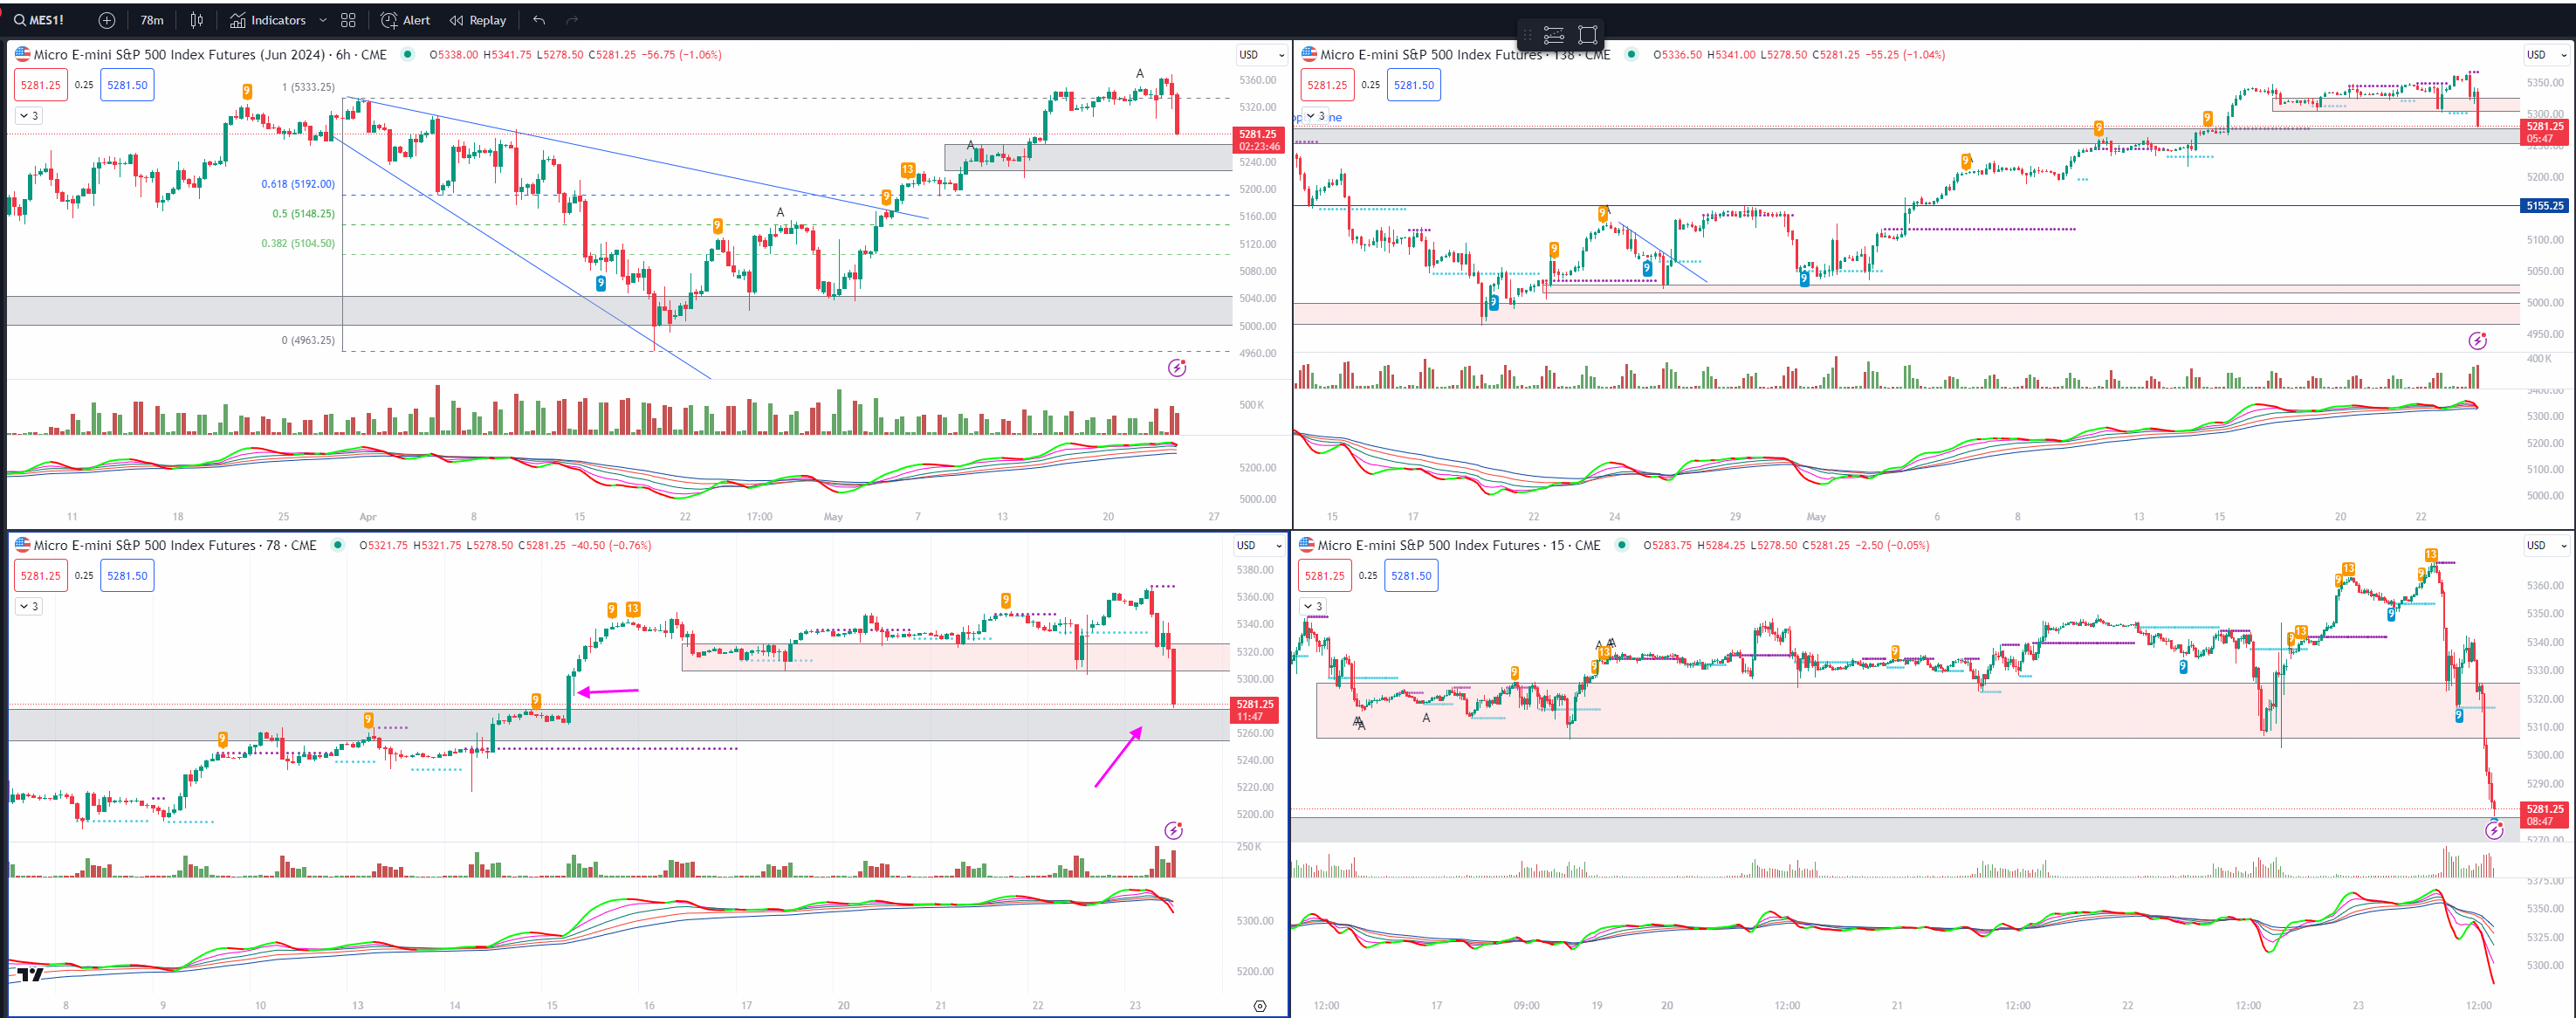Select the 78m interval button
Image resolution: width=2576 pixels, height=1018 pixels.
click(x=152, y=20)
